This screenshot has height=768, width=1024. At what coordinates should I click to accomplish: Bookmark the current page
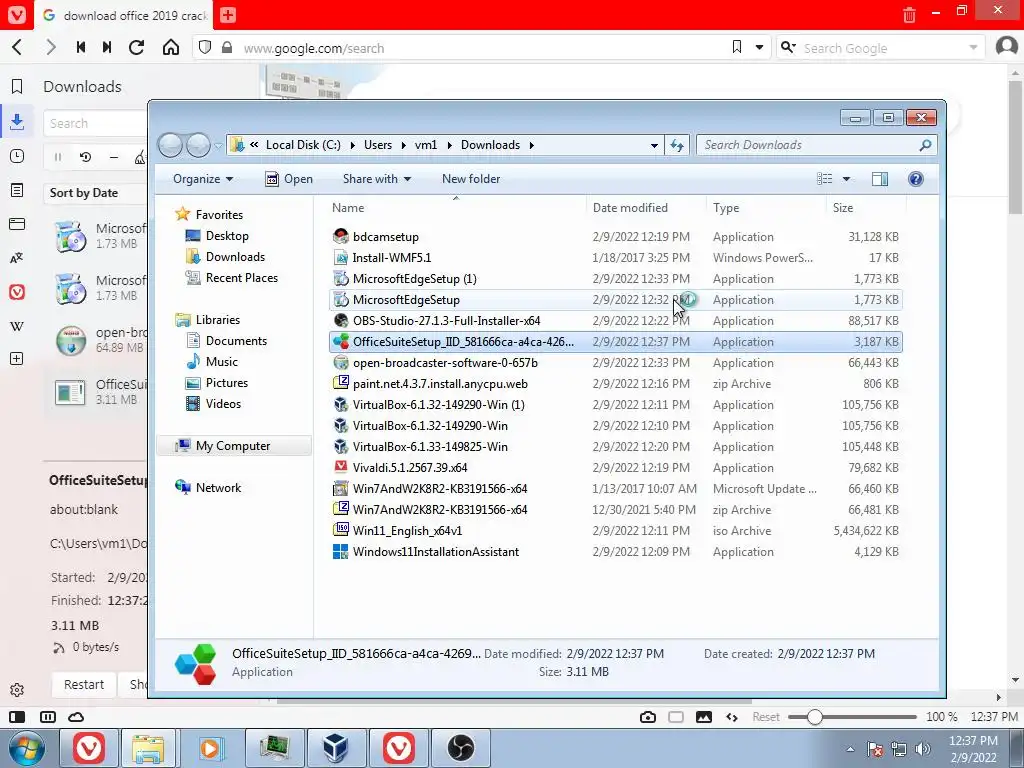(737, 47)
